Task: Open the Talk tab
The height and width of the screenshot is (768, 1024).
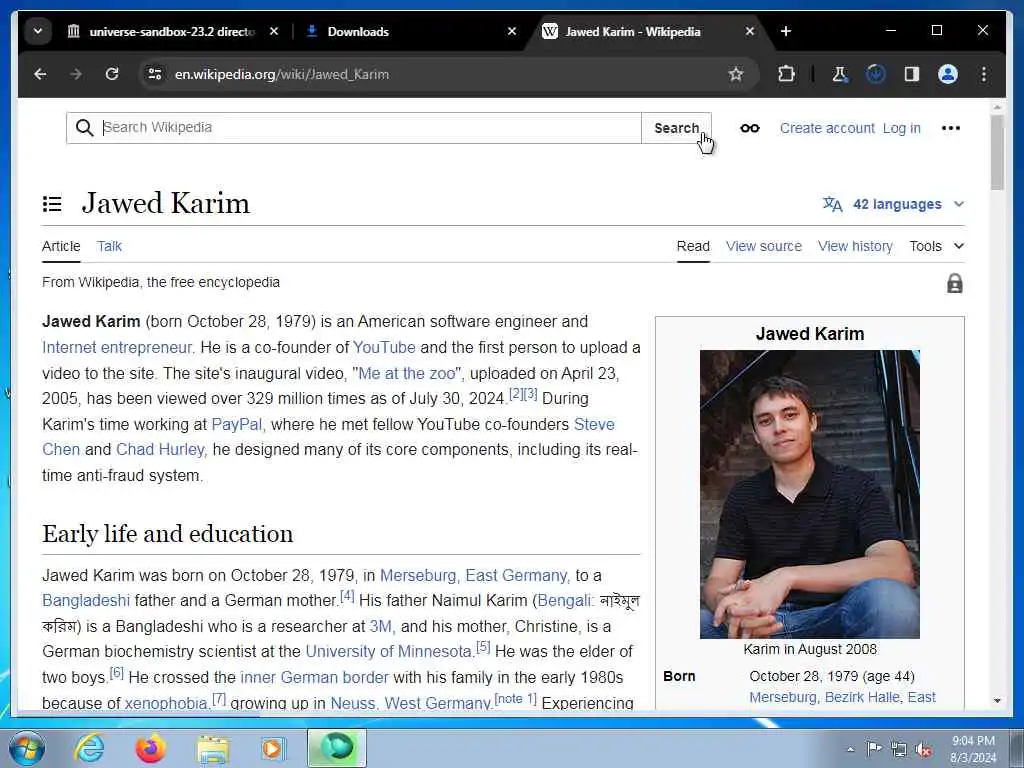Action: pyautogui.click(x=109, y=246)
